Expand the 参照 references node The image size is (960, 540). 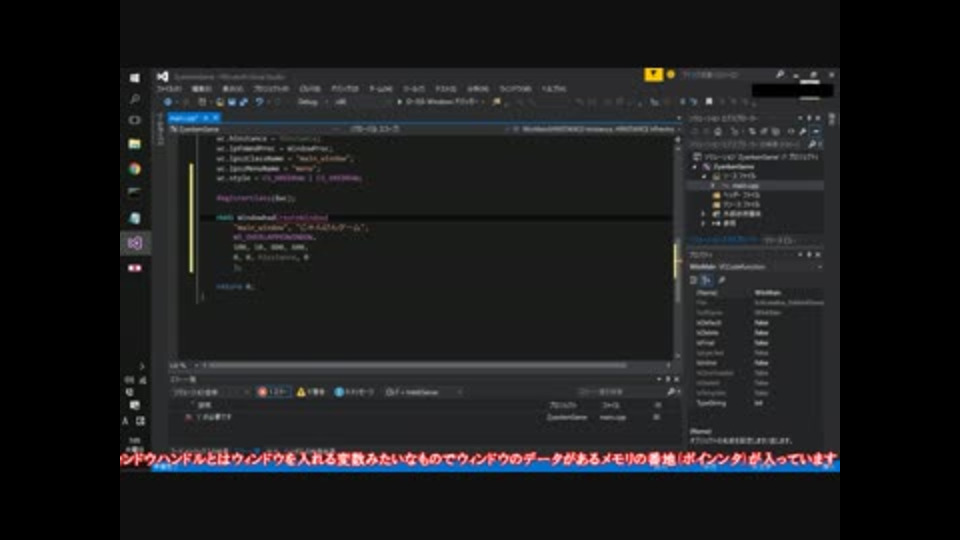[703, 223]
